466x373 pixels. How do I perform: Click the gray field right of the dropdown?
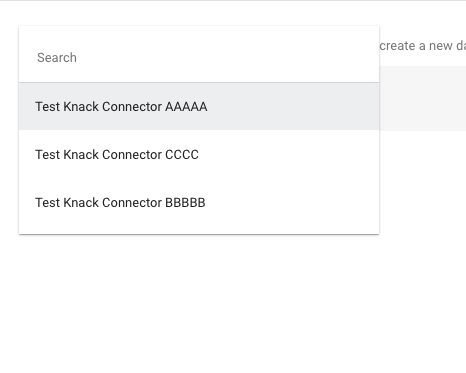[423, 98]
